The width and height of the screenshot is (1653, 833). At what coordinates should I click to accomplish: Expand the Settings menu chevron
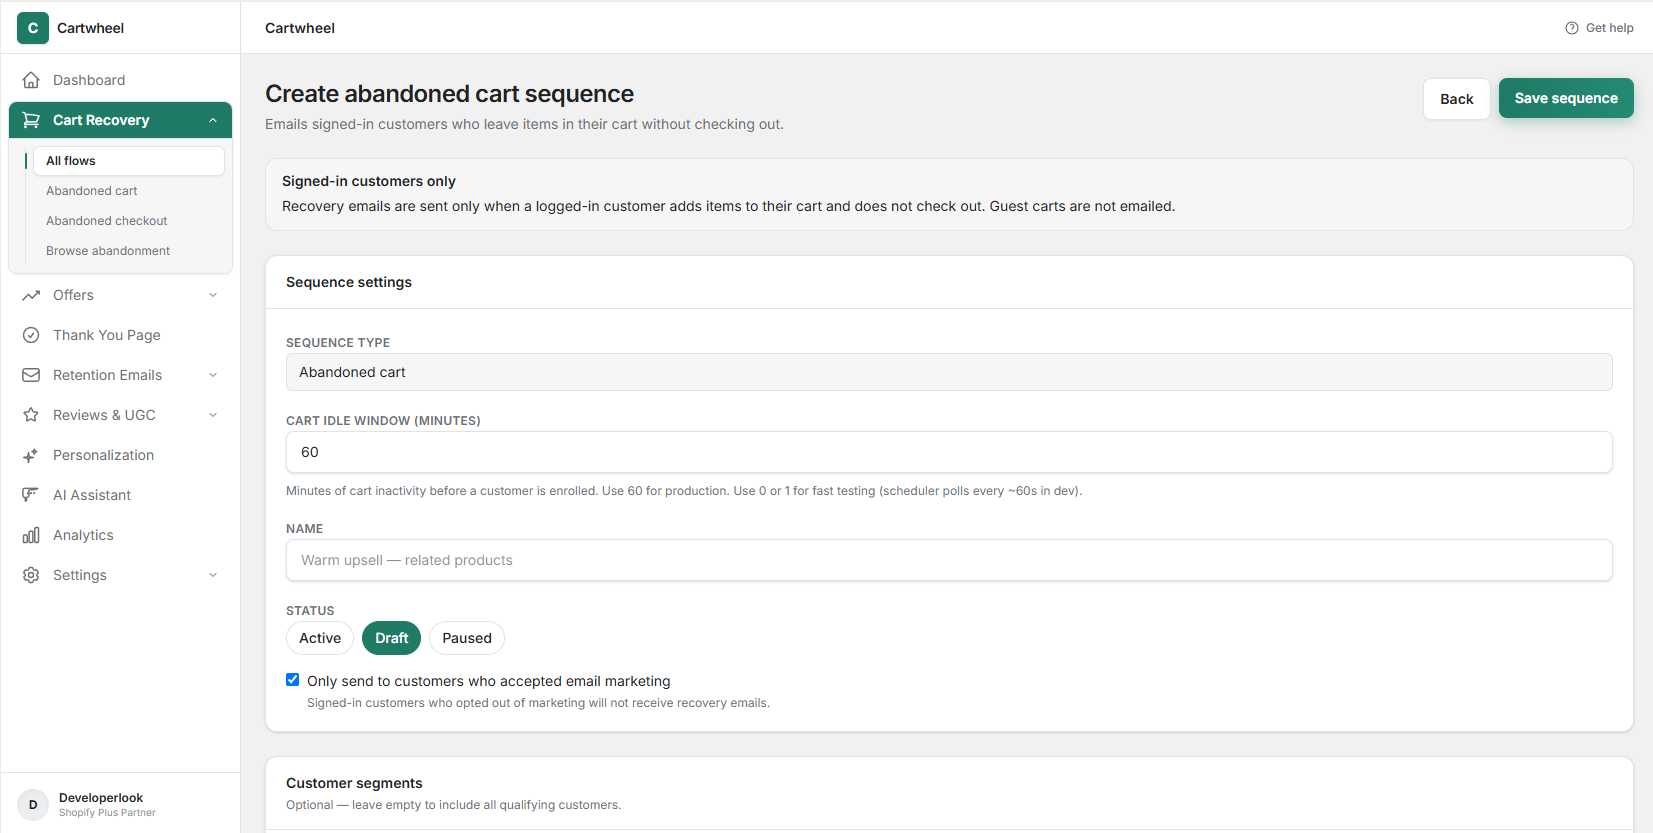coord(213,575)
